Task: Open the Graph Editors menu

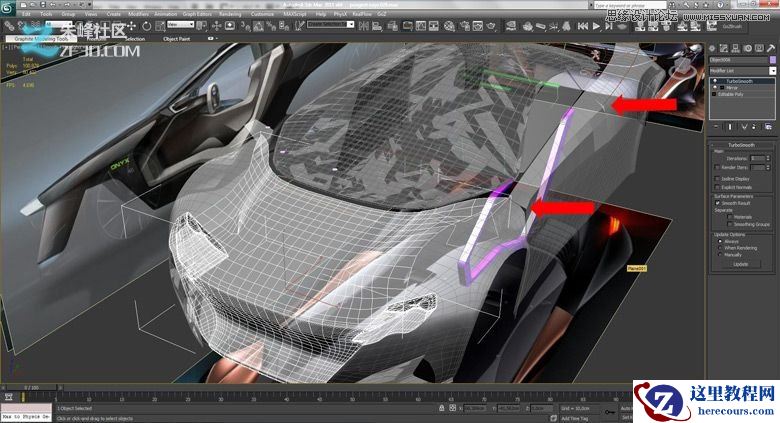Action: click(197, 14)
